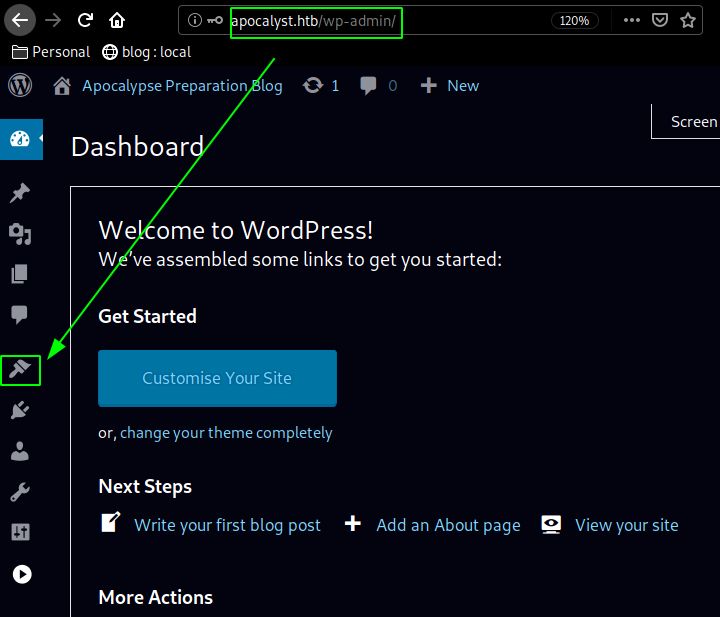Open the Posts pushpin sidebar icon

[20, 193]
